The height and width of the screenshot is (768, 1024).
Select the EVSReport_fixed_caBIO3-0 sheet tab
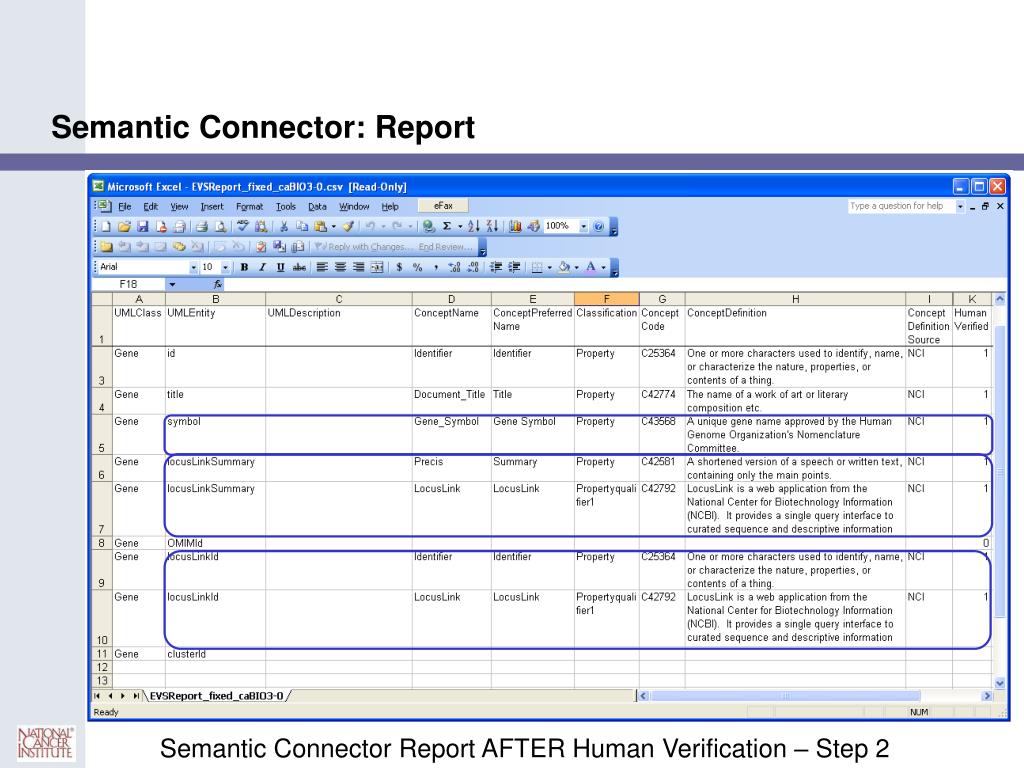[217, 696]
